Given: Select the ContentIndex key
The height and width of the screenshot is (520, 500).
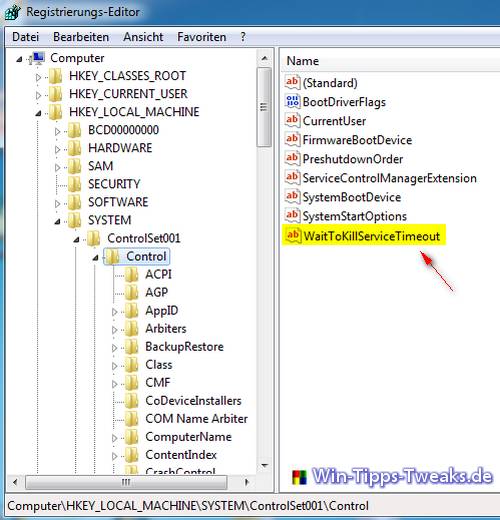Looking at the screenshot, I should [x=181, y=455].
